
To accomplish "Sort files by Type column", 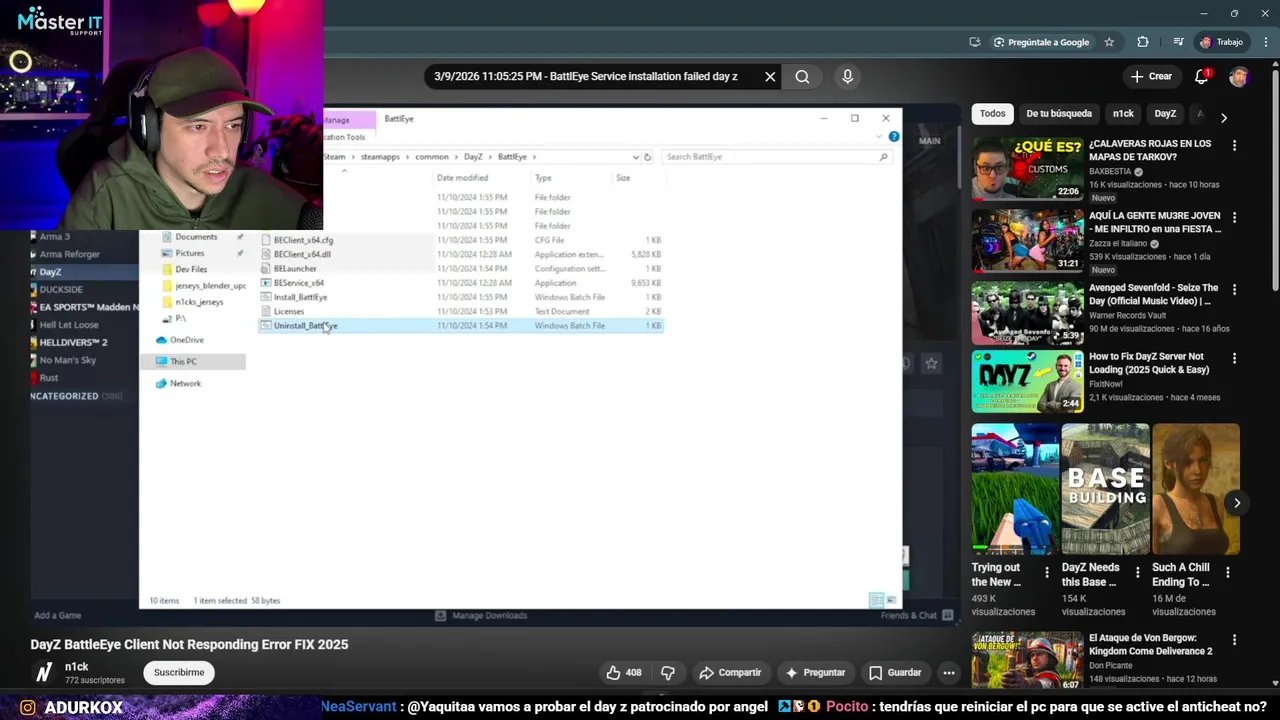I will click(x=543, y=178).
